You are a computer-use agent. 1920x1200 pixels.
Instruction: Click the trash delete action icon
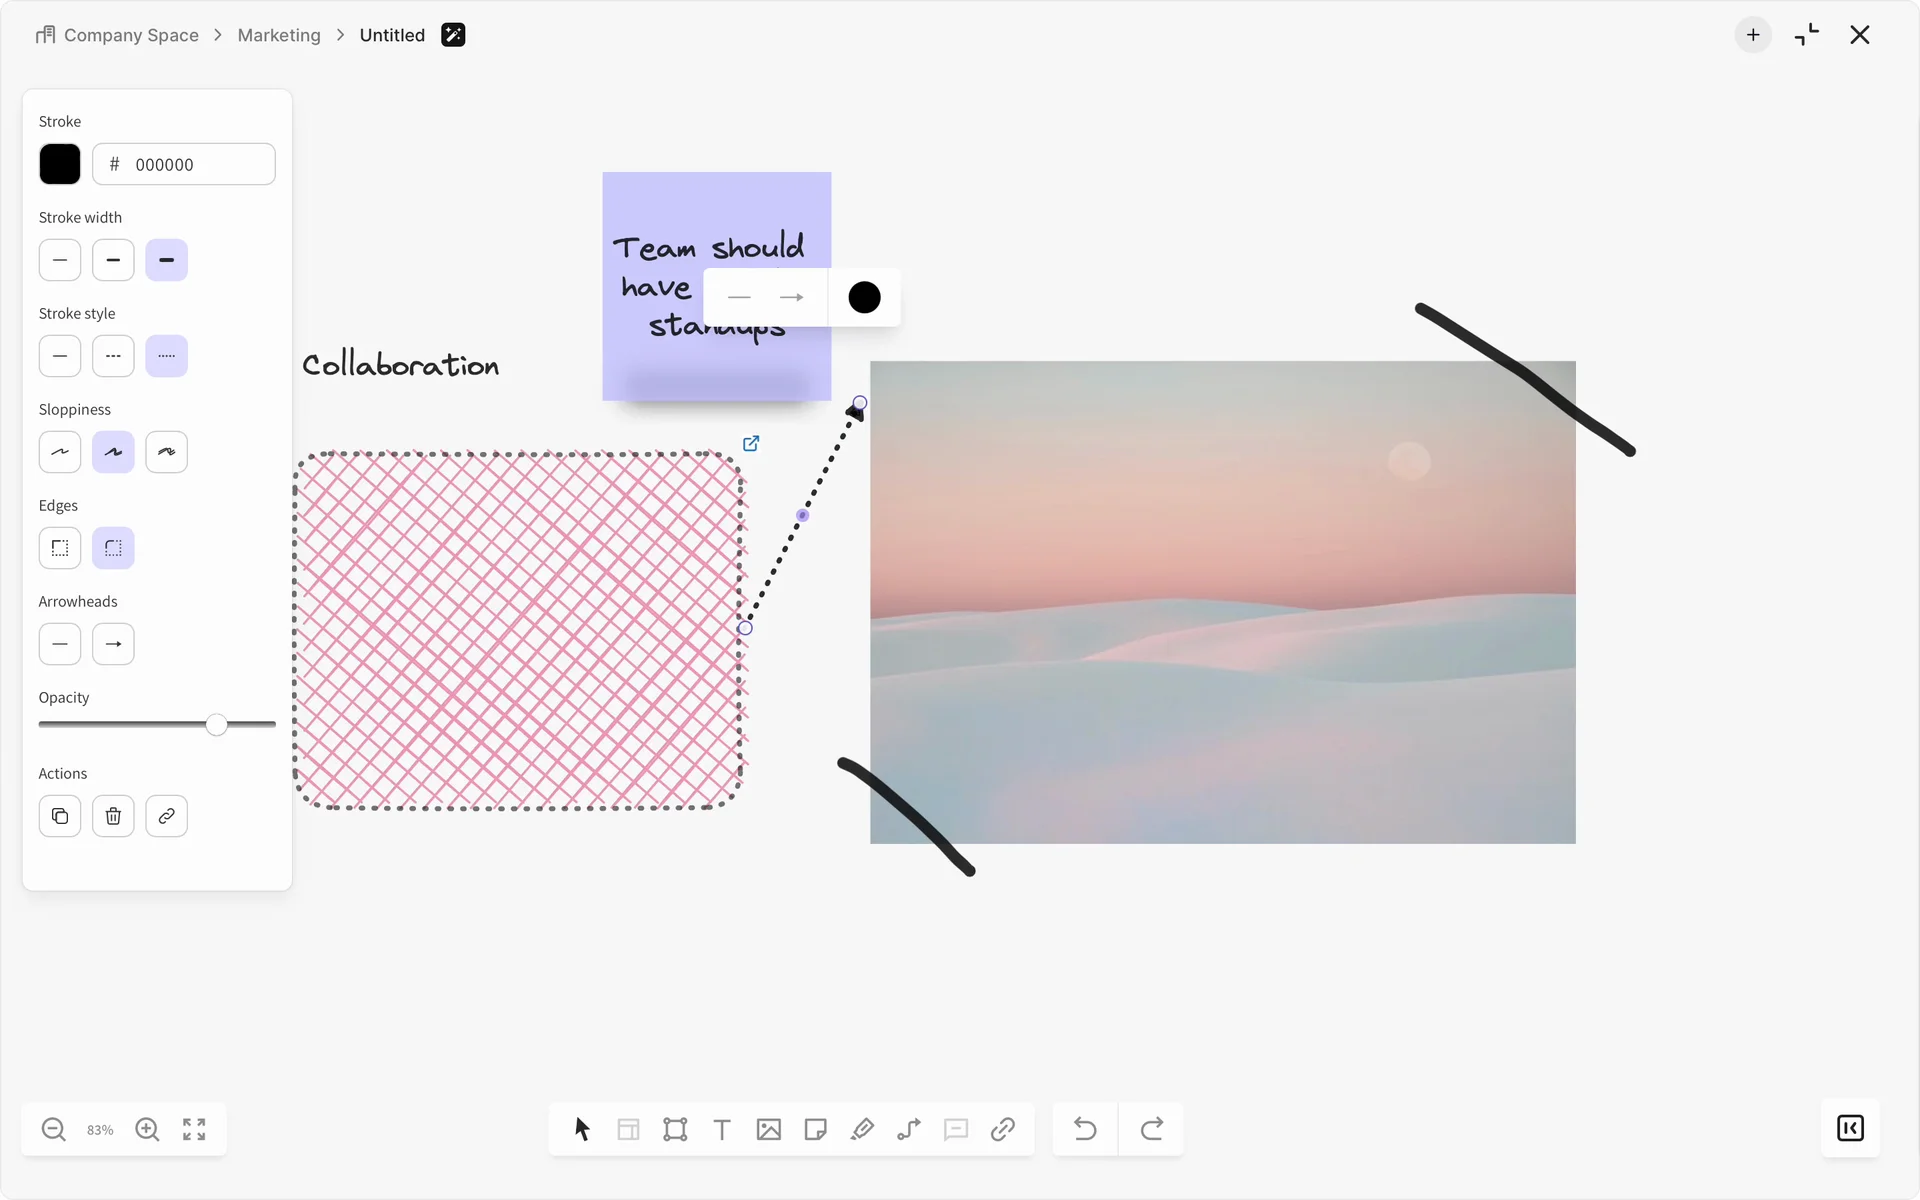click(x=113, y=816)
